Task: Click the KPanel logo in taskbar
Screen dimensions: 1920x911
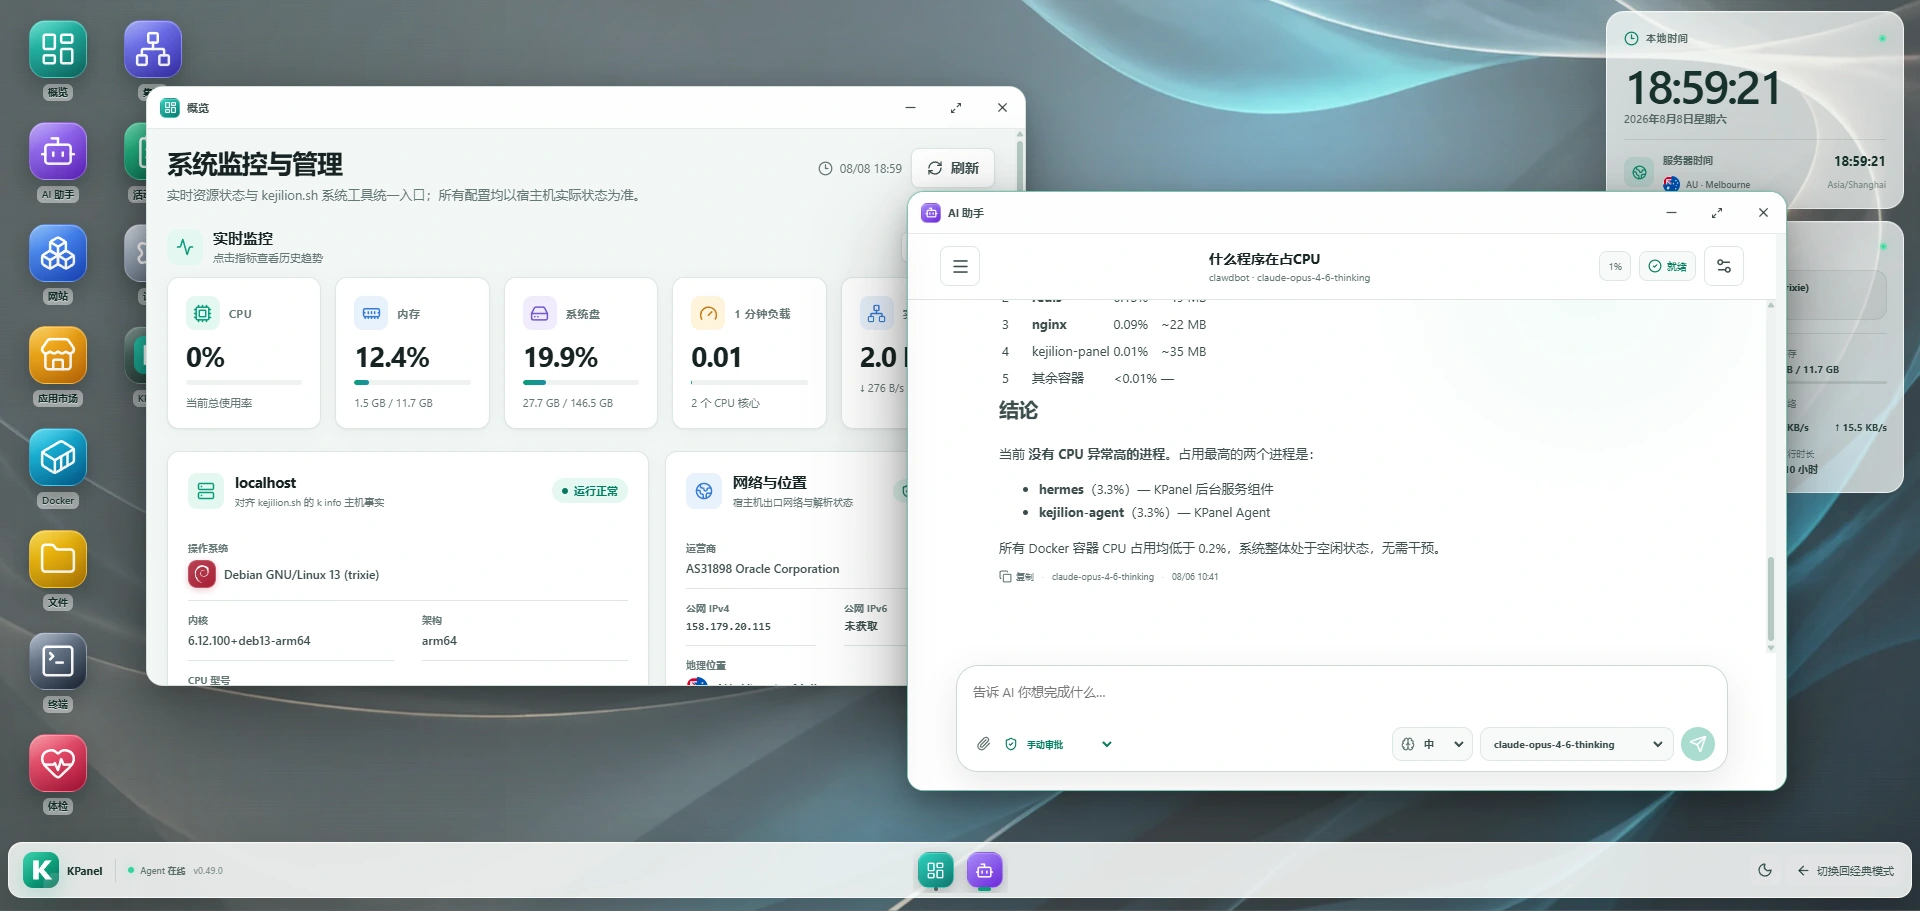Action: click(41, 870)
